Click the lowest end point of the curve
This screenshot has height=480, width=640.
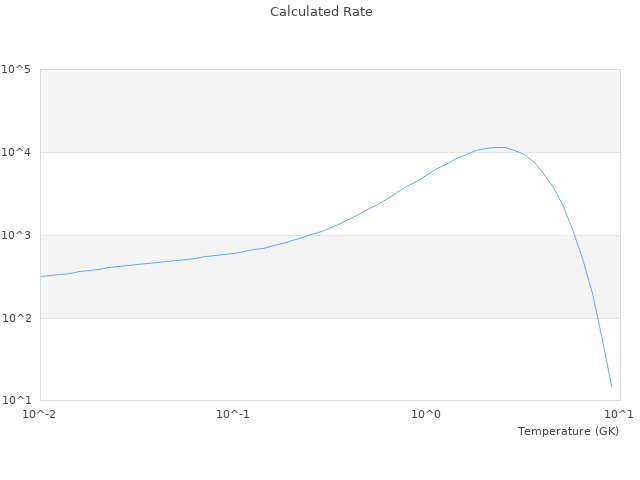click(611, 385)
